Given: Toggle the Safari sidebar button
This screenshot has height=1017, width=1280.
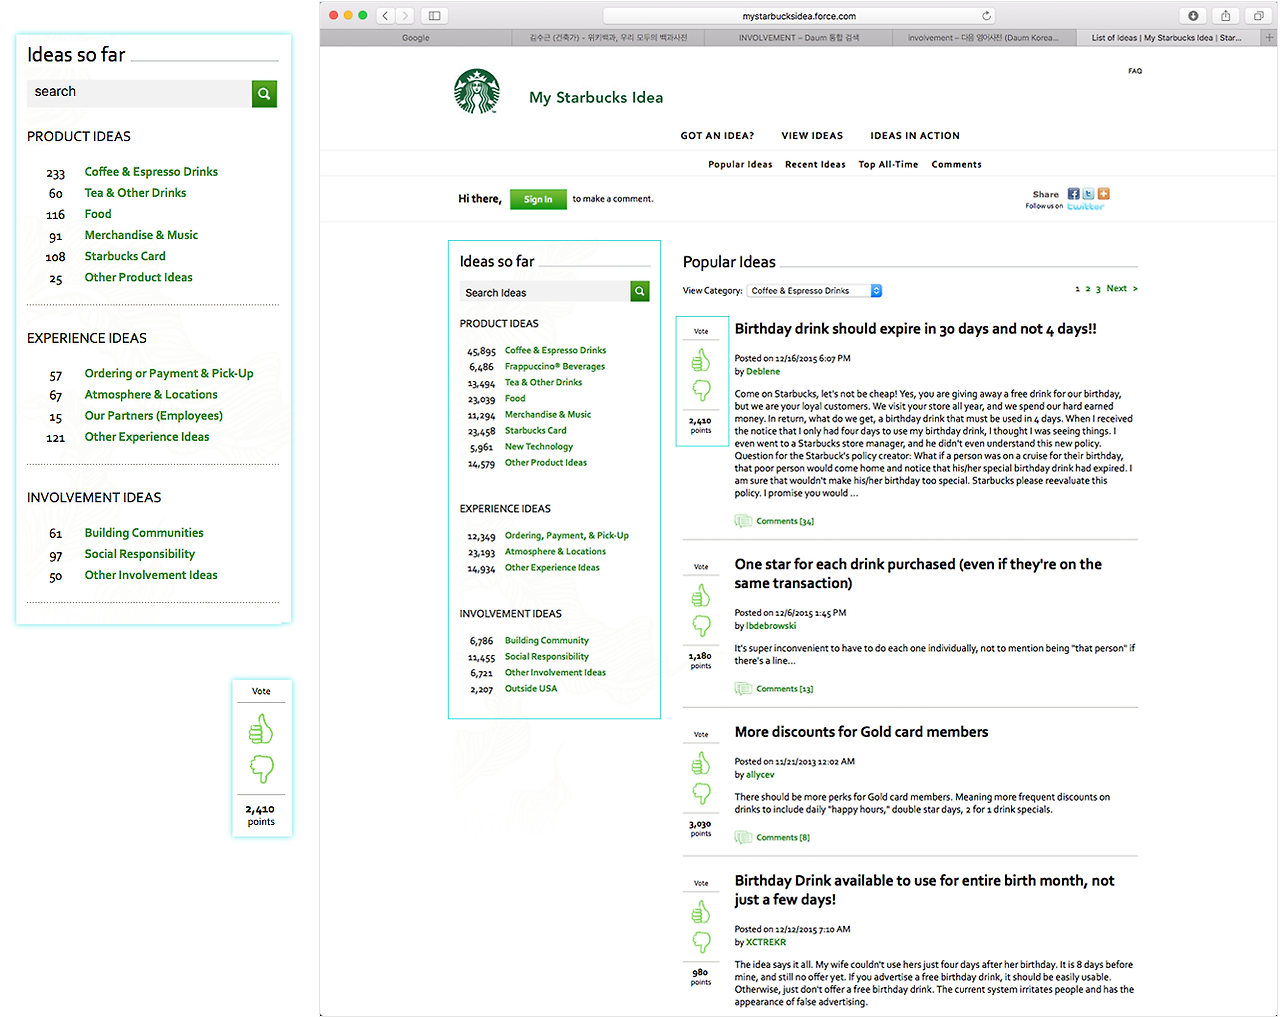Looking at the screenshot, I should (434, 16).
